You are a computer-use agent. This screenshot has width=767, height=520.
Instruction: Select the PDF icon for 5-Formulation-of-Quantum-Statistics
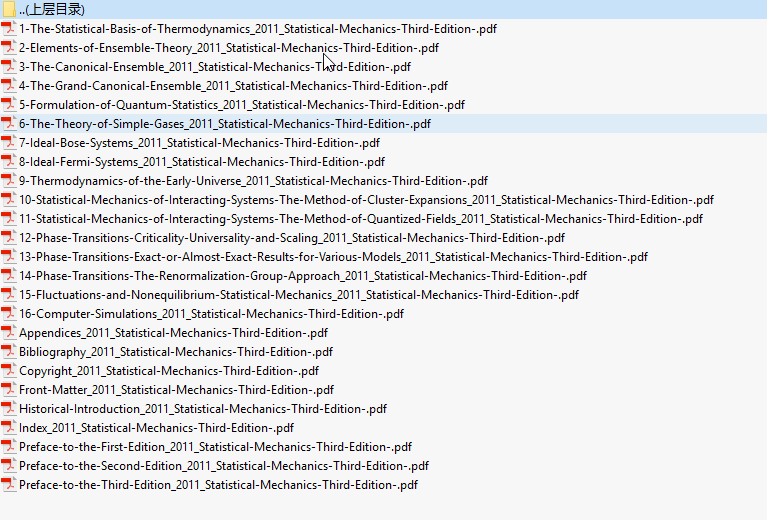tap(8, 105)
